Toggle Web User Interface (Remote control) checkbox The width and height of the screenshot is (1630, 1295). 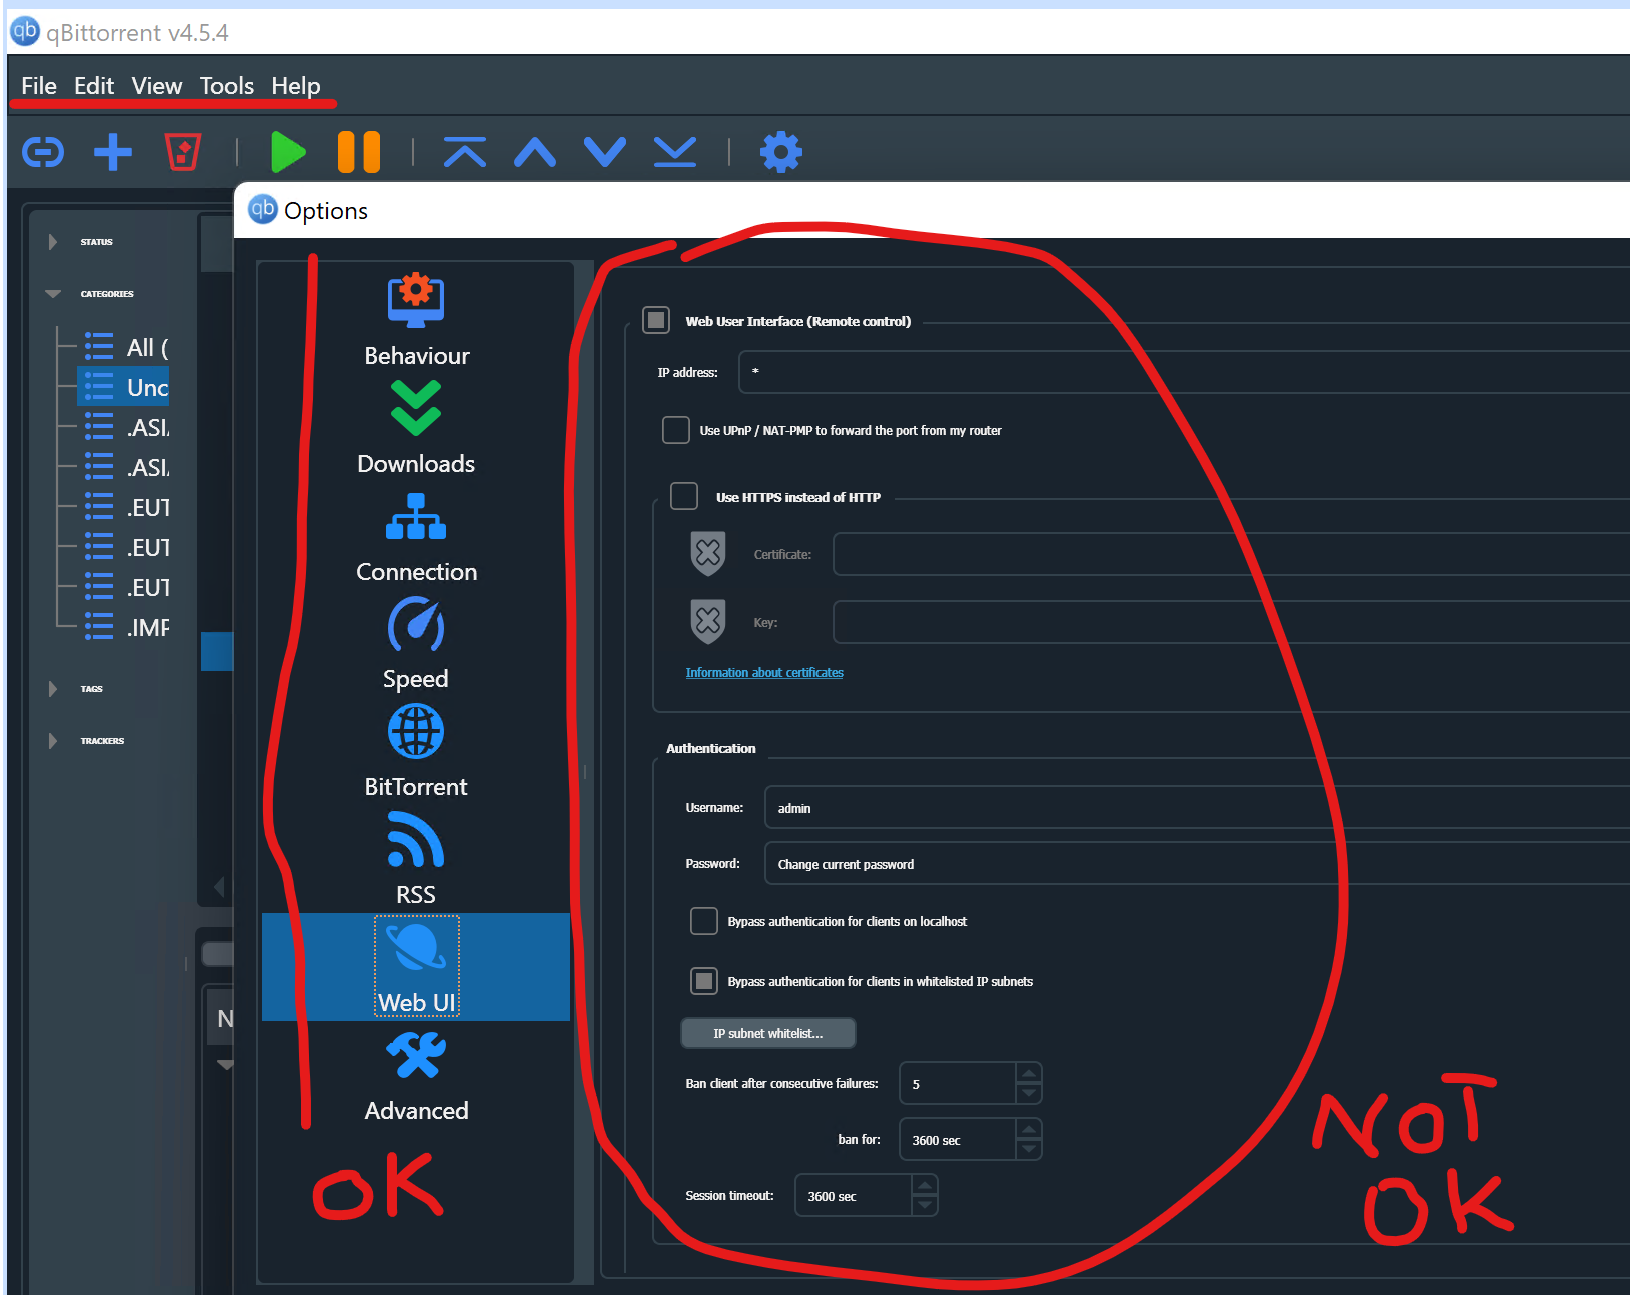click(x=656, y=320)
